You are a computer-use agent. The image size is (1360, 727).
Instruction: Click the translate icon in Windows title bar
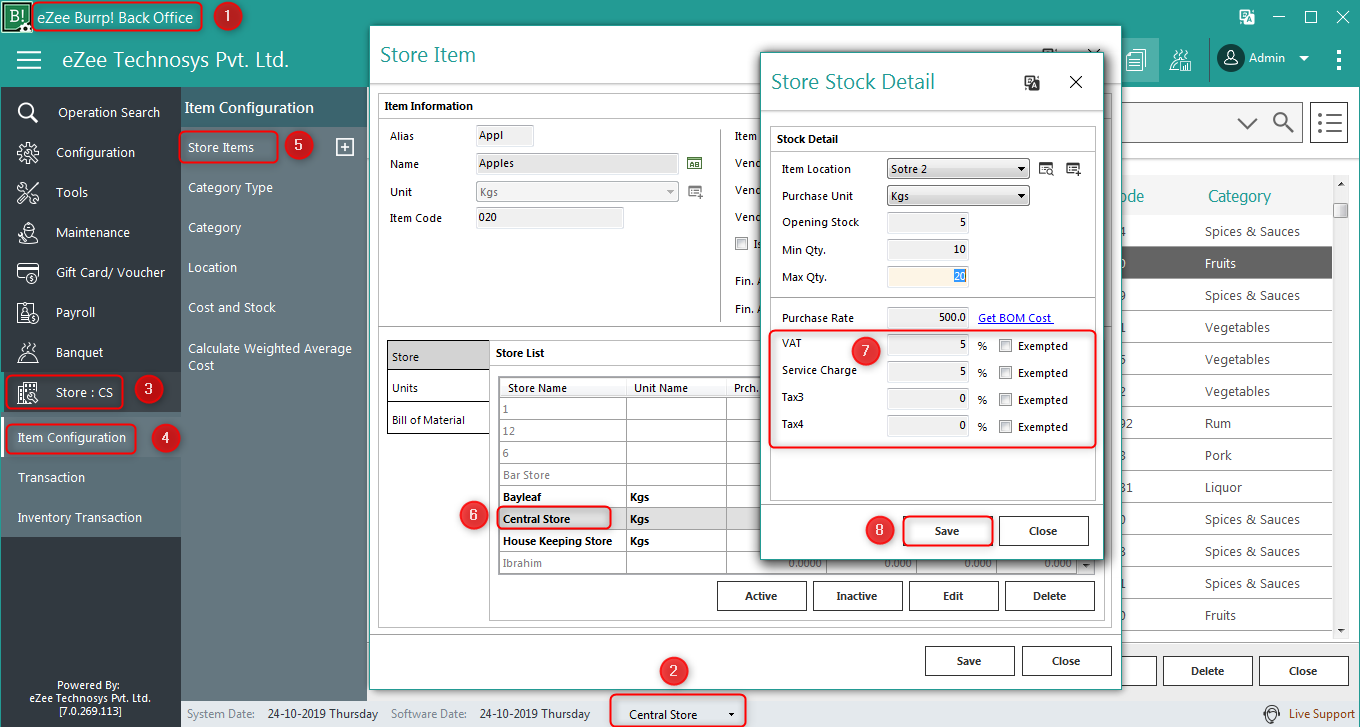pos(1247,17)
